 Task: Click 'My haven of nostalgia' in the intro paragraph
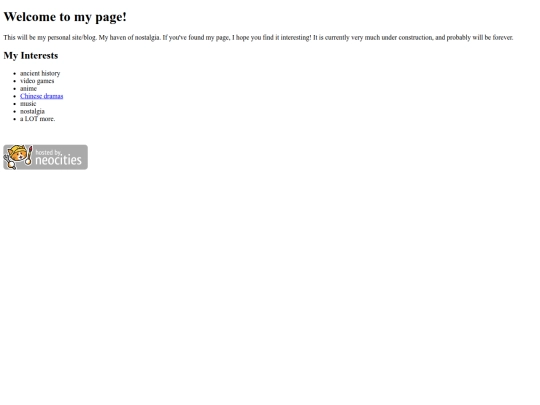pos(130,38)
